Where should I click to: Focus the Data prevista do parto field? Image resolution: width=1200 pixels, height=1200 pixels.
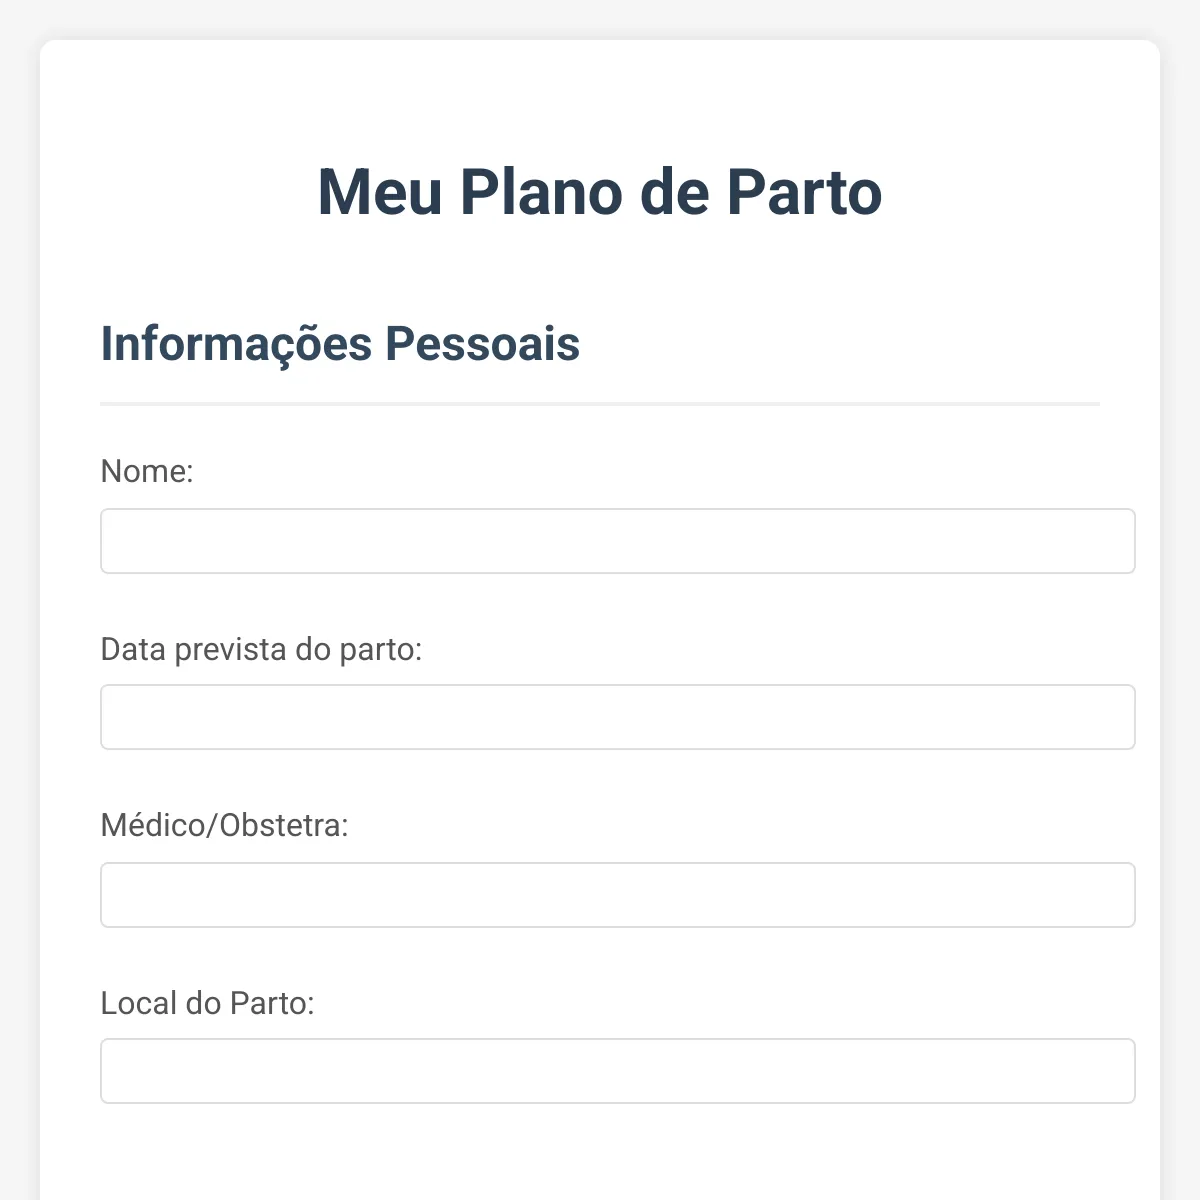[x=618, y=717]
